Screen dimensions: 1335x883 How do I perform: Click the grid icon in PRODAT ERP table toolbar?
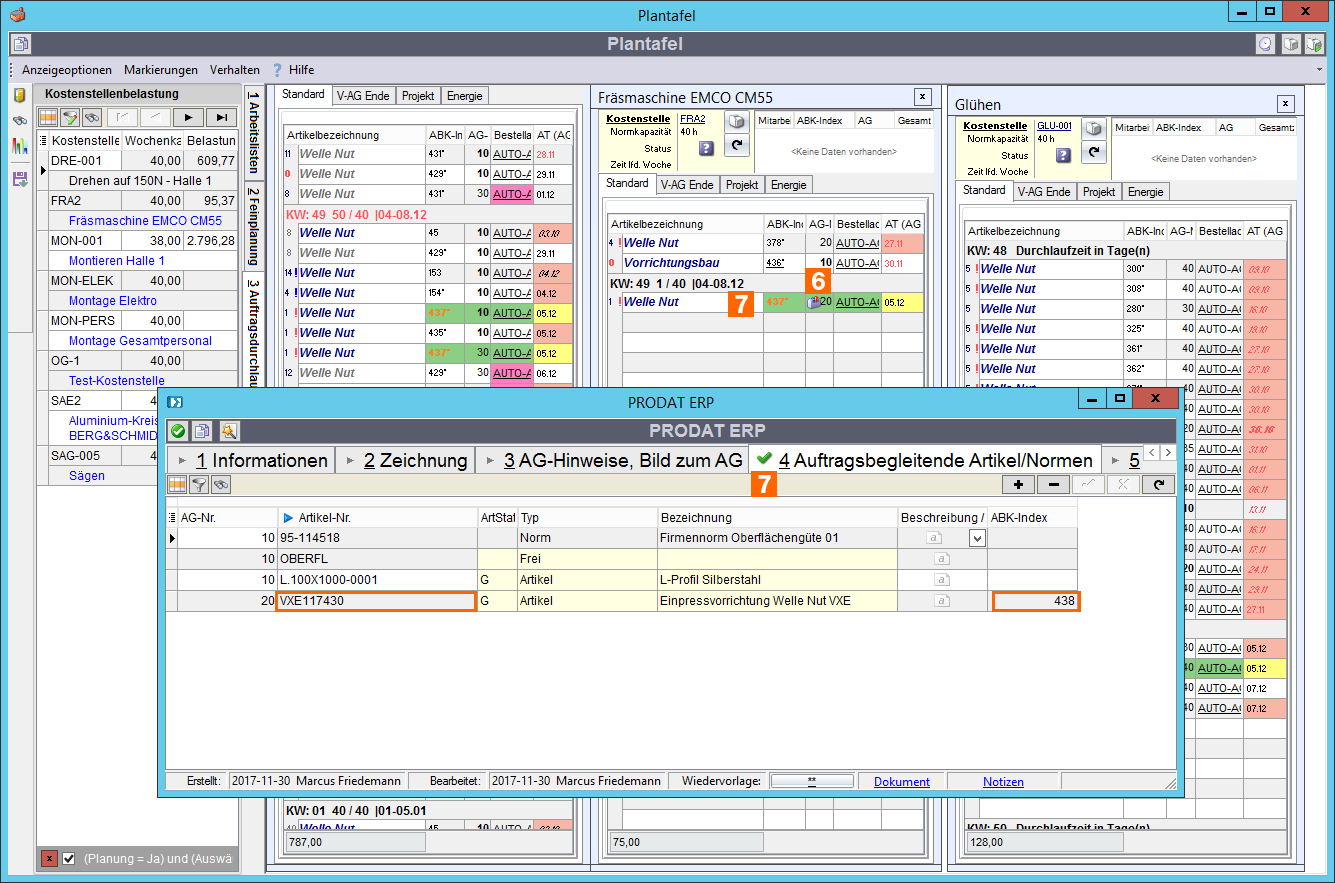coord(177,484)
